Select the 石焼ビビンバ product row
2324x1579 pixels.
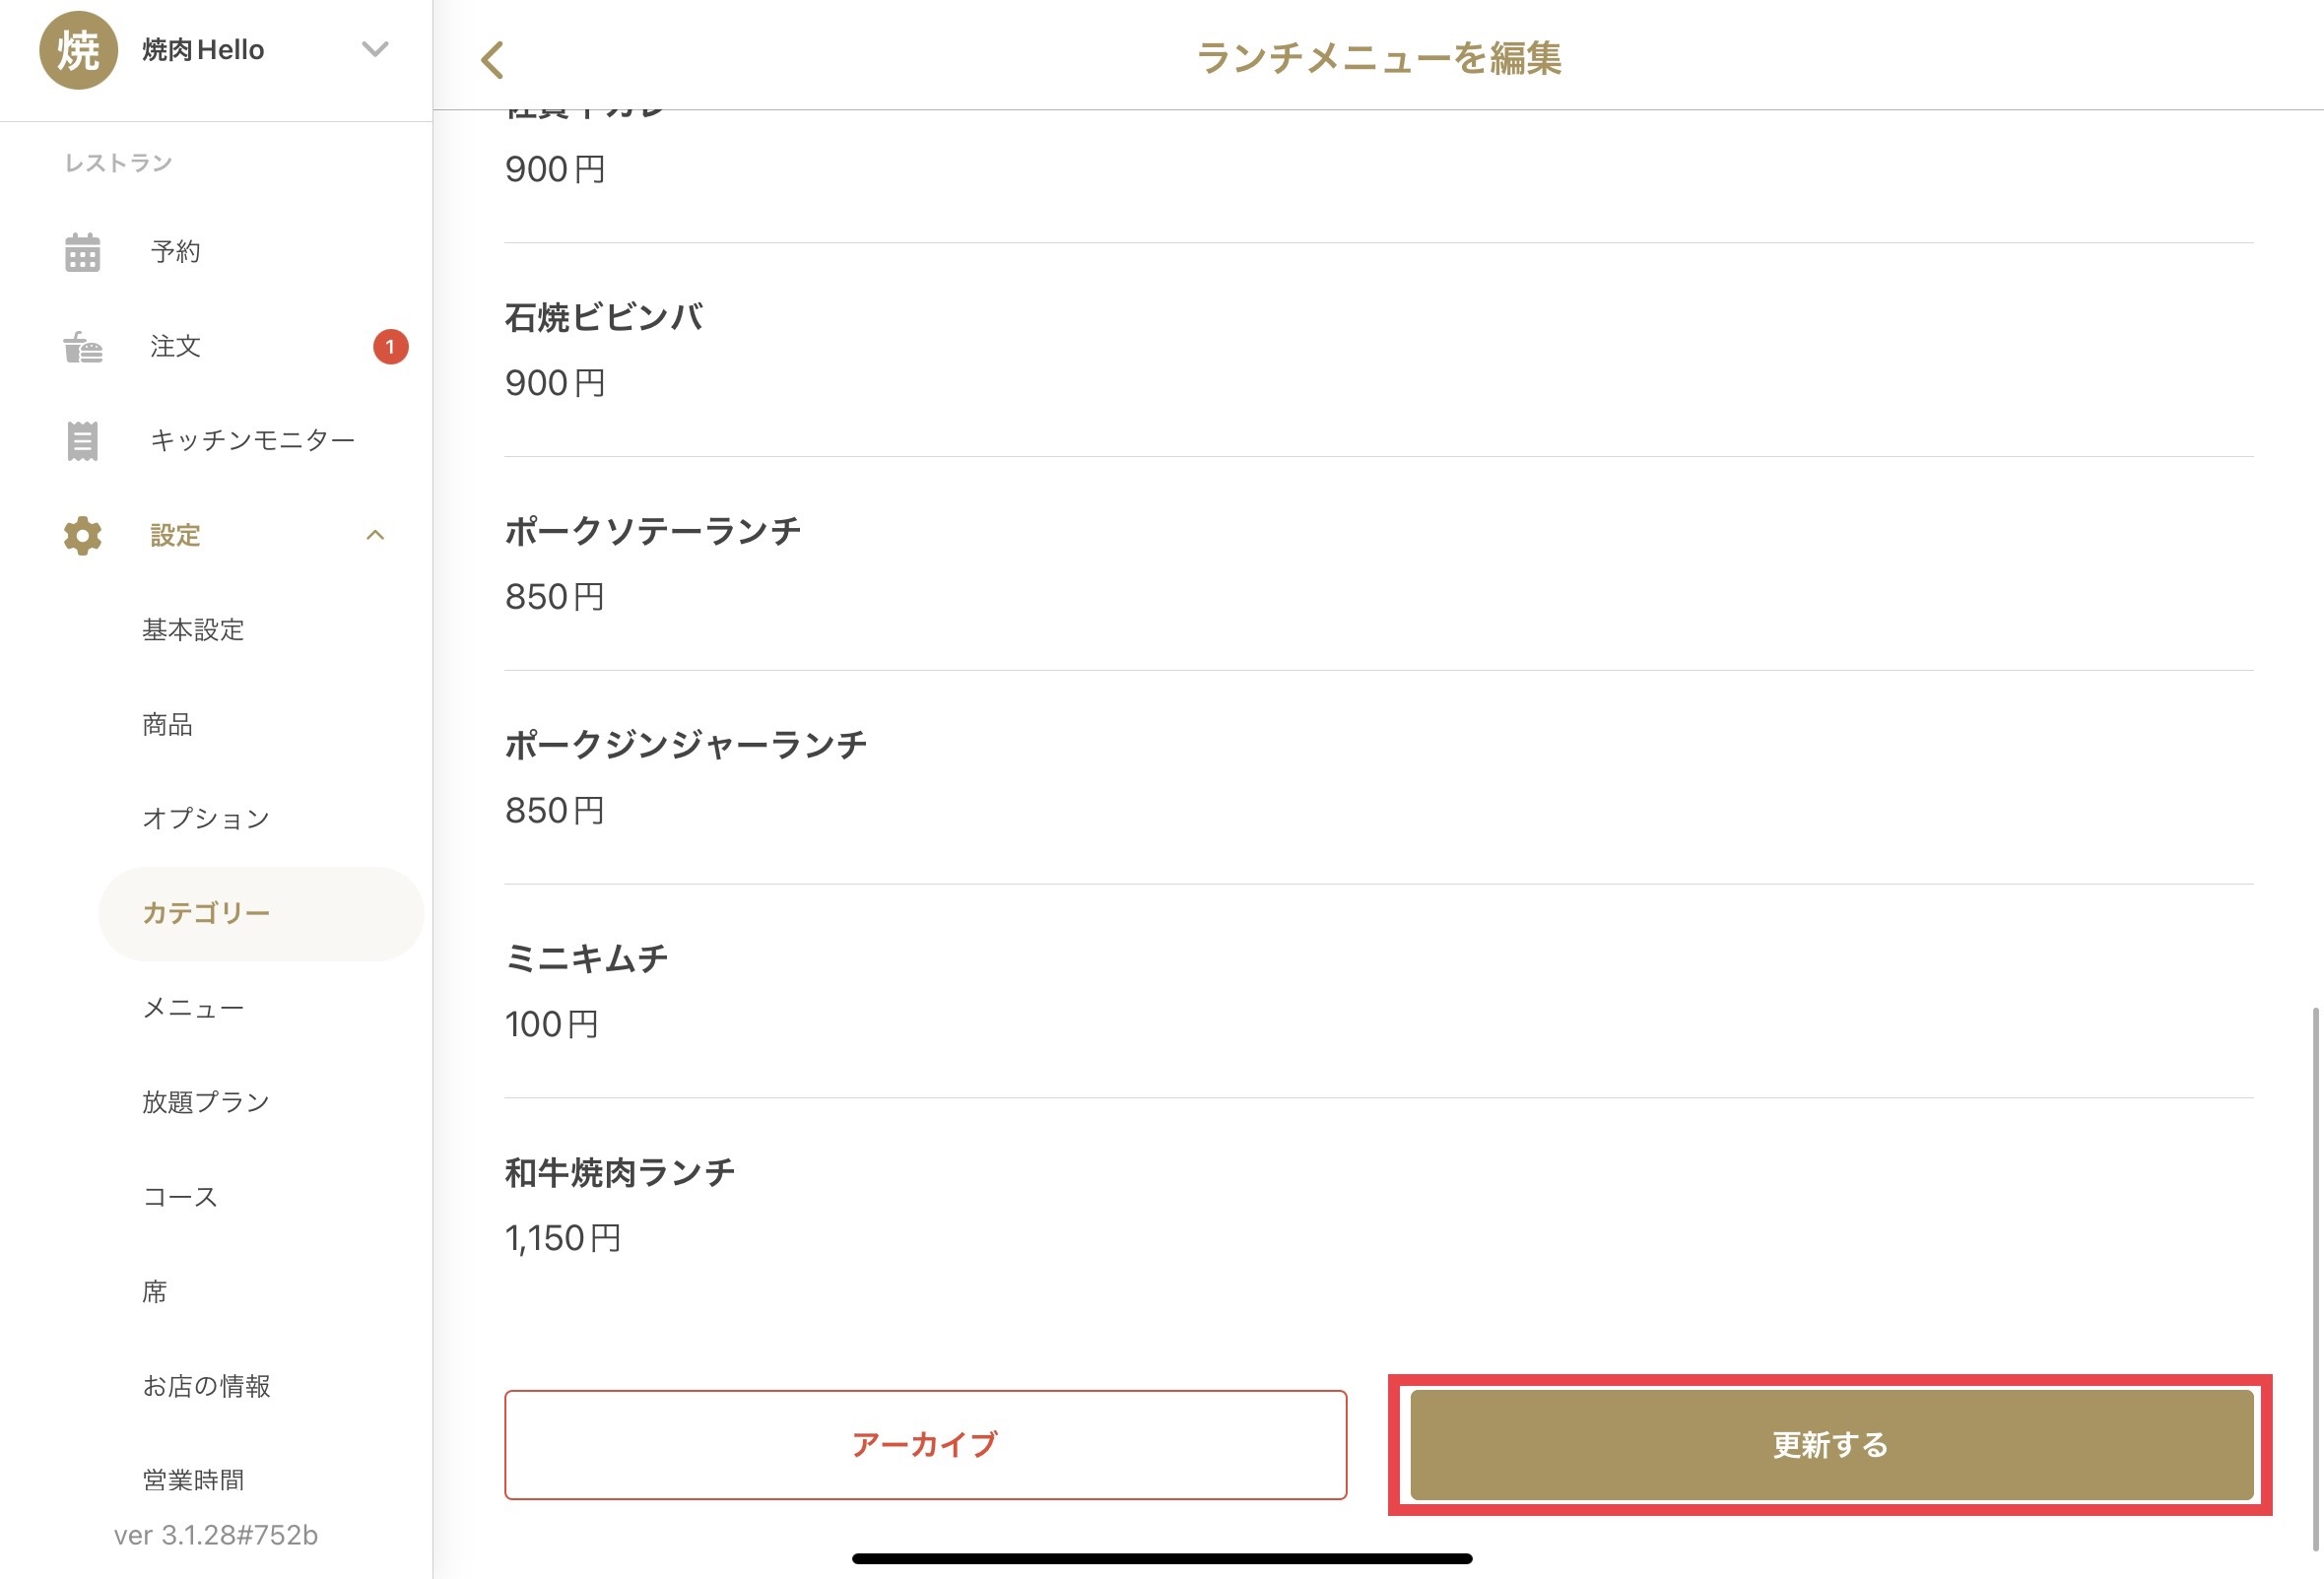(1378, 350)
